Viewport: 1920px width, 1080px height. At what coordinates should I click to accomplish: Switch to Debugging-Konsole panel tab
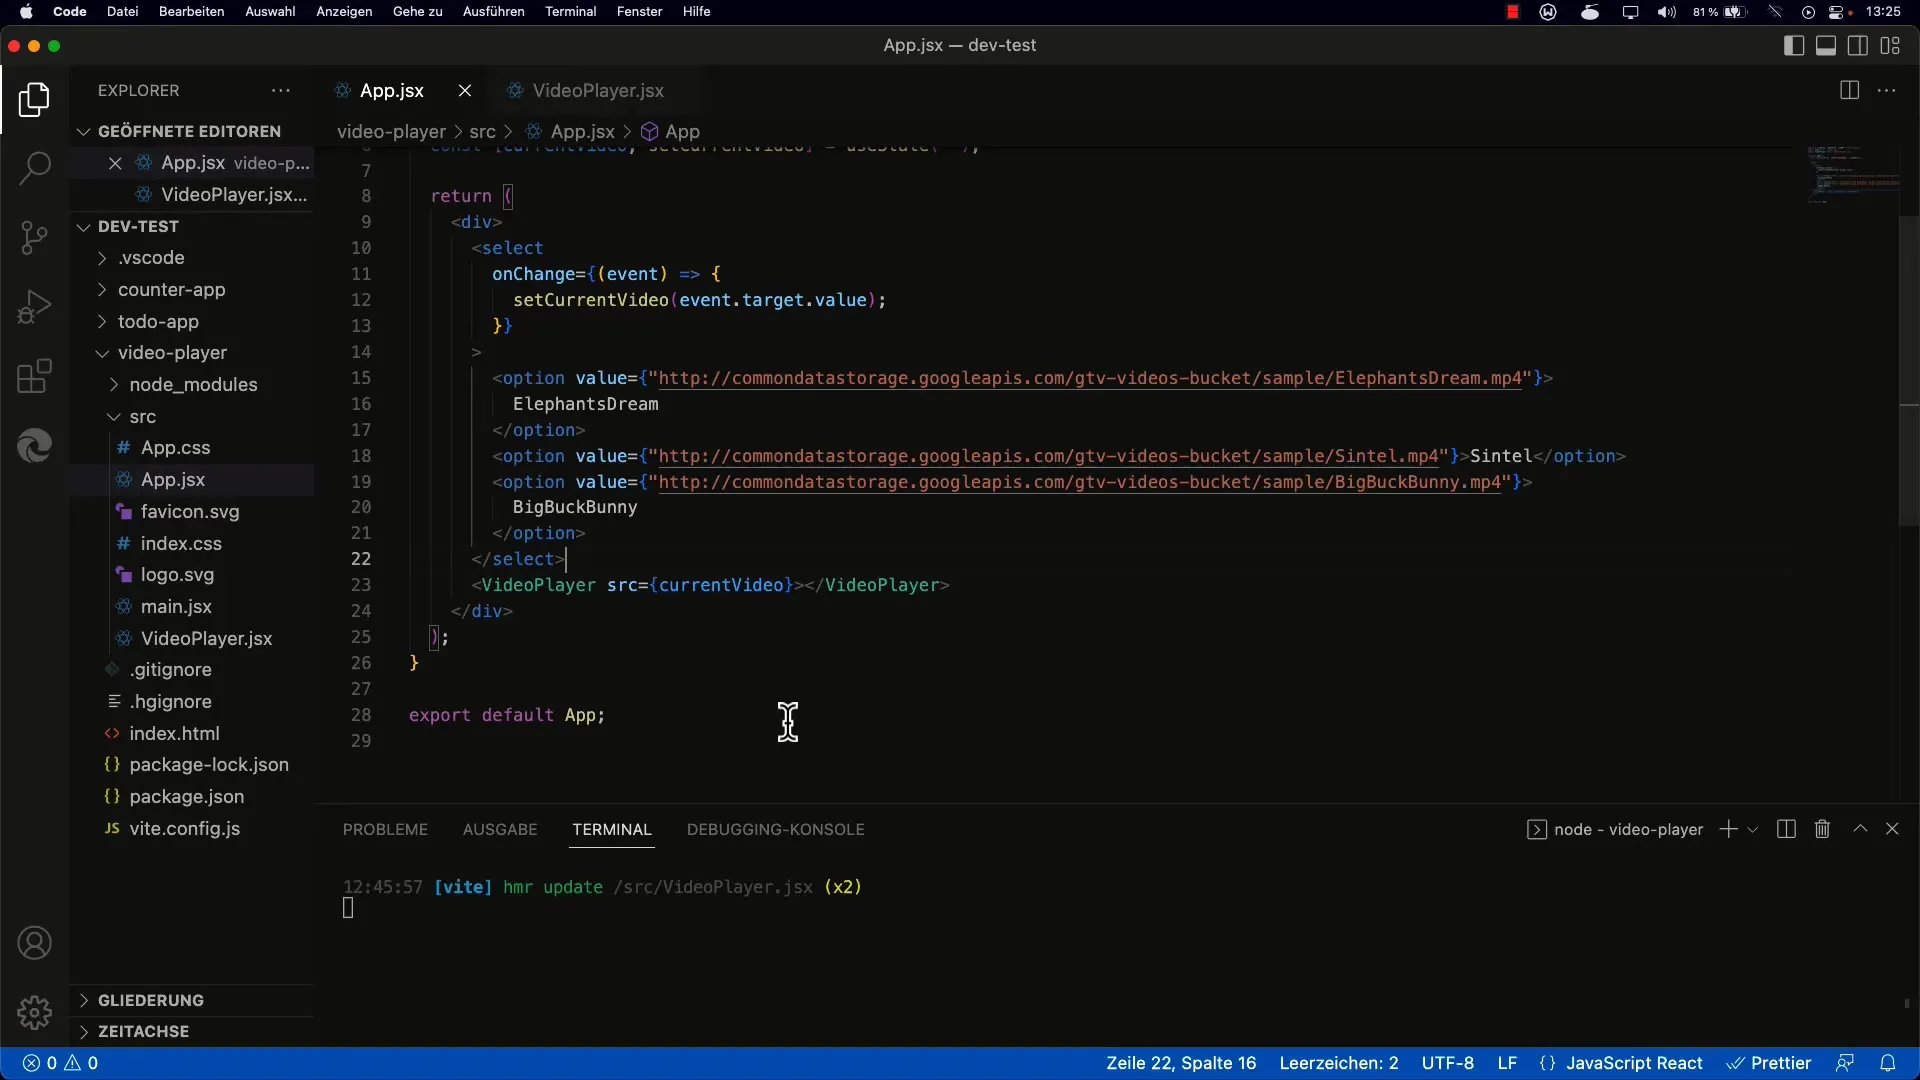point(775,829)
